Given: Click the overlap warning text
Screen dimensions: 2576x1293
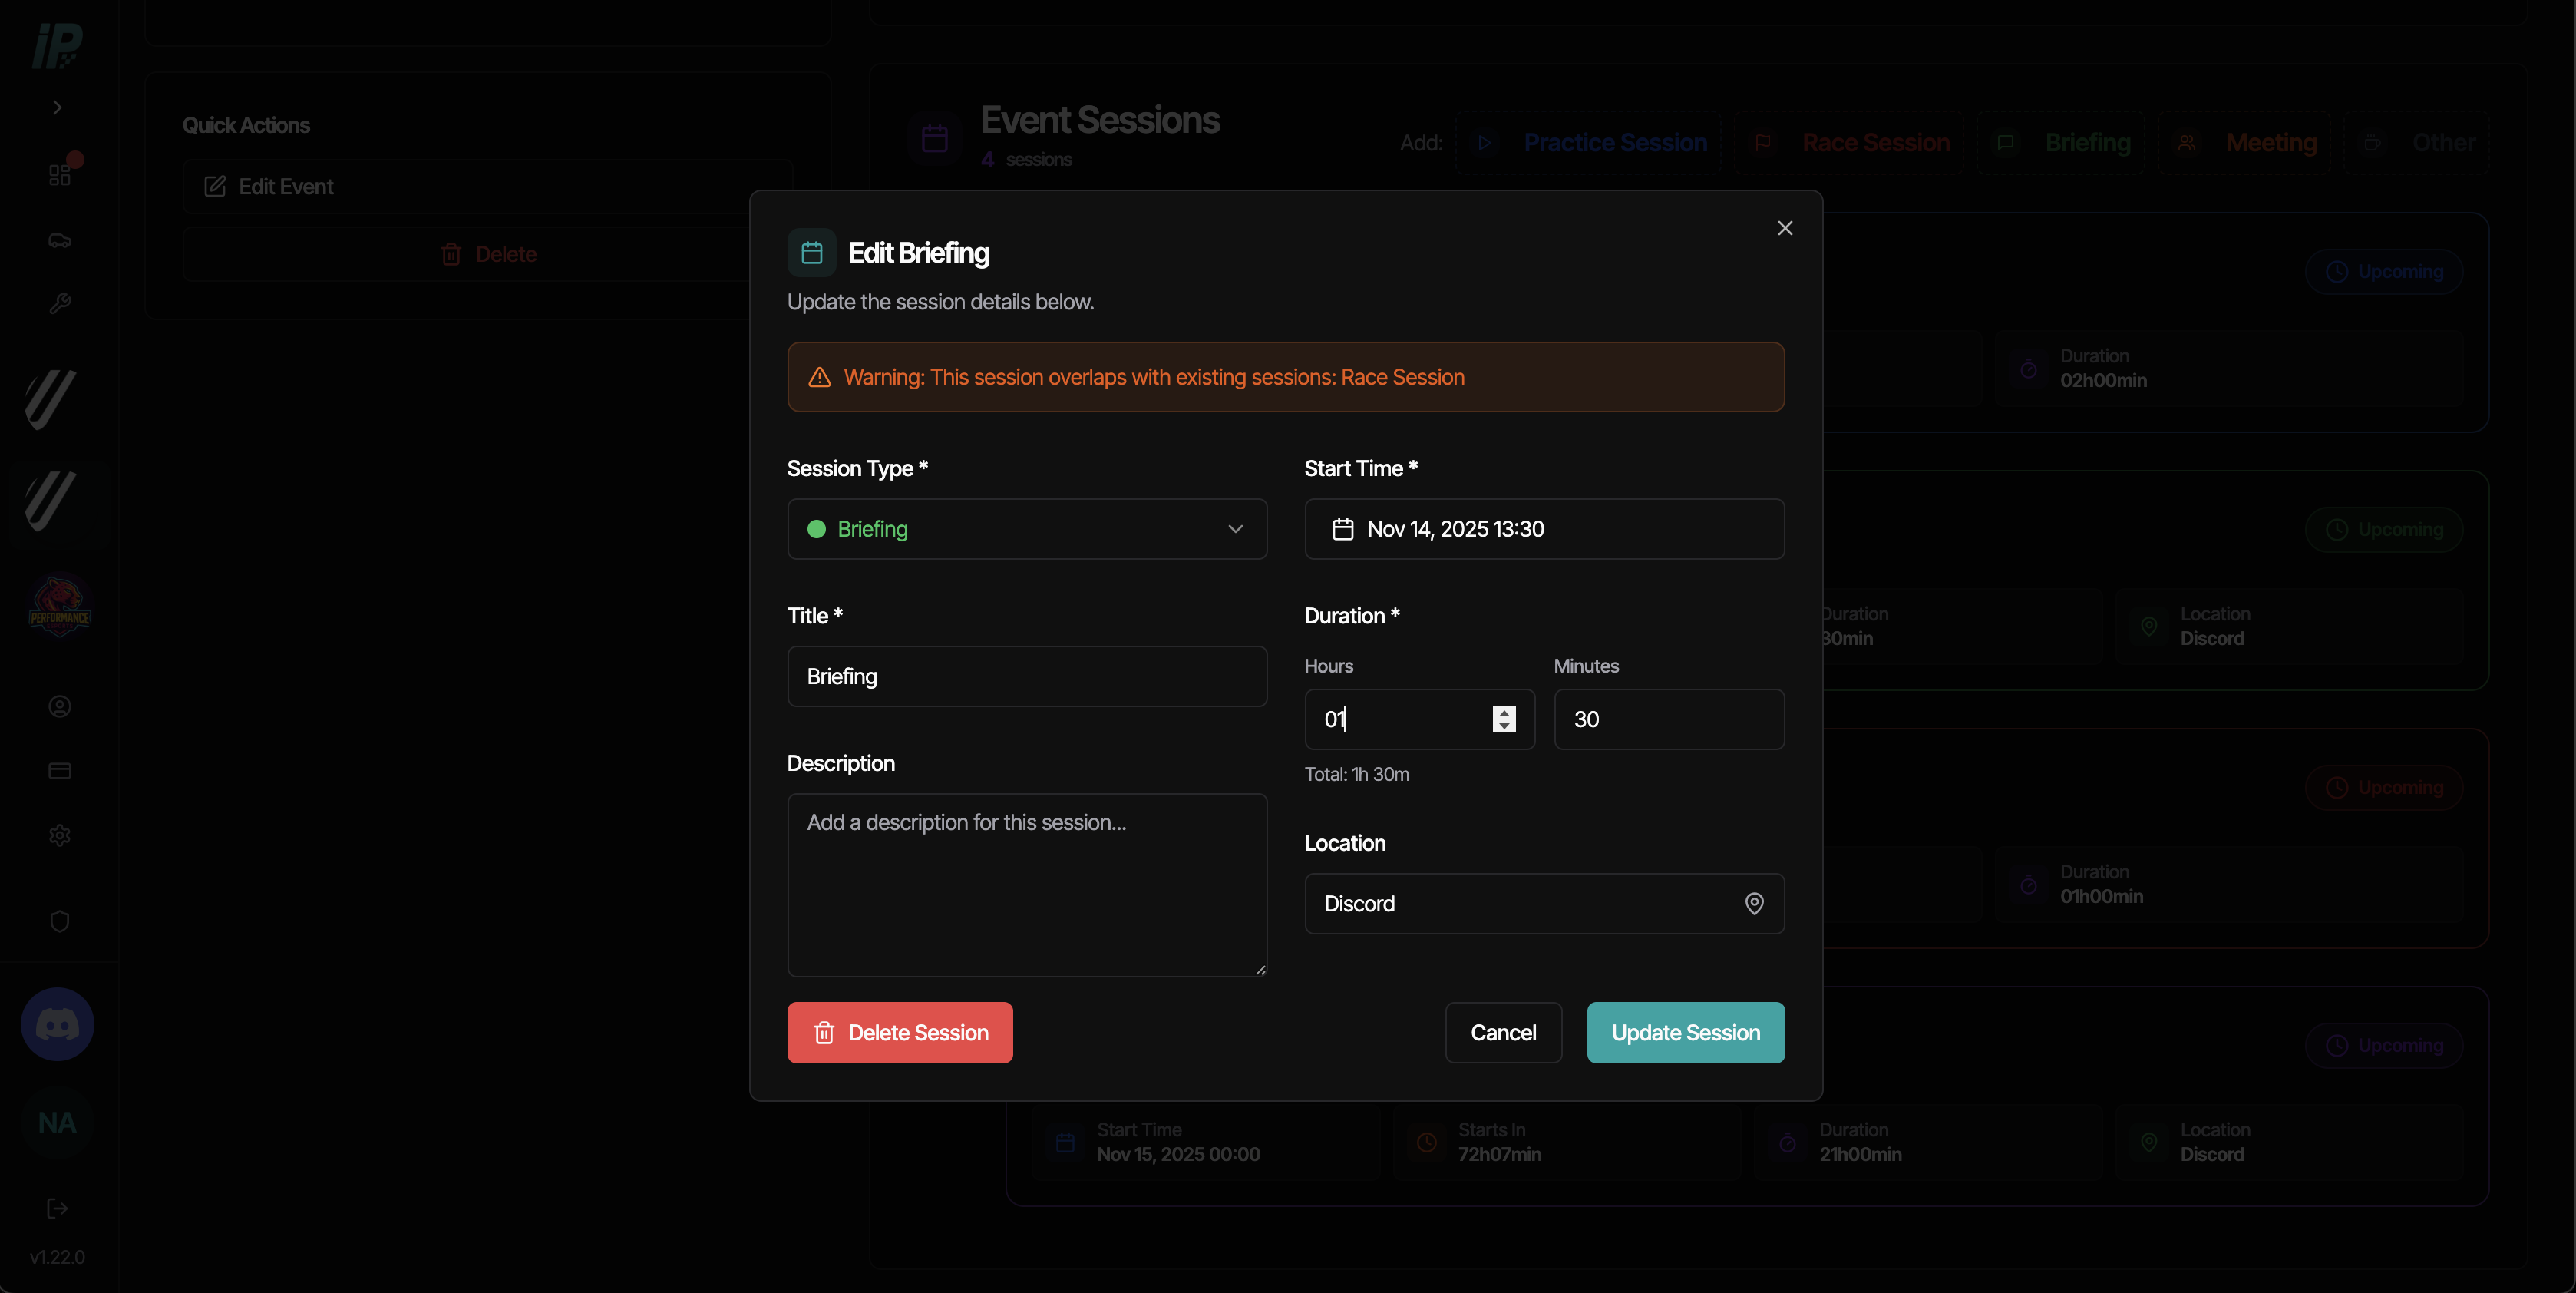Looking at the screenshot, I should click(x=1153, y=377).
